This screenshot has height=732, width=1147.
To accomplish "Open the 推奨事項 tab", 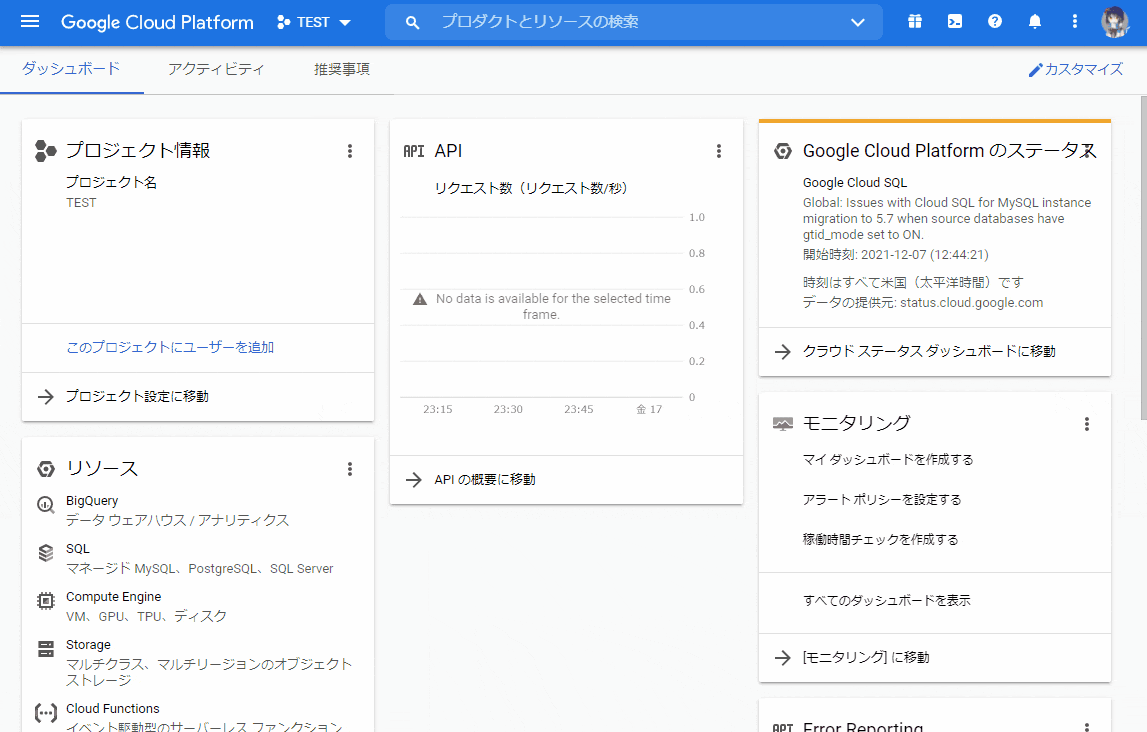I will [341, 69].
